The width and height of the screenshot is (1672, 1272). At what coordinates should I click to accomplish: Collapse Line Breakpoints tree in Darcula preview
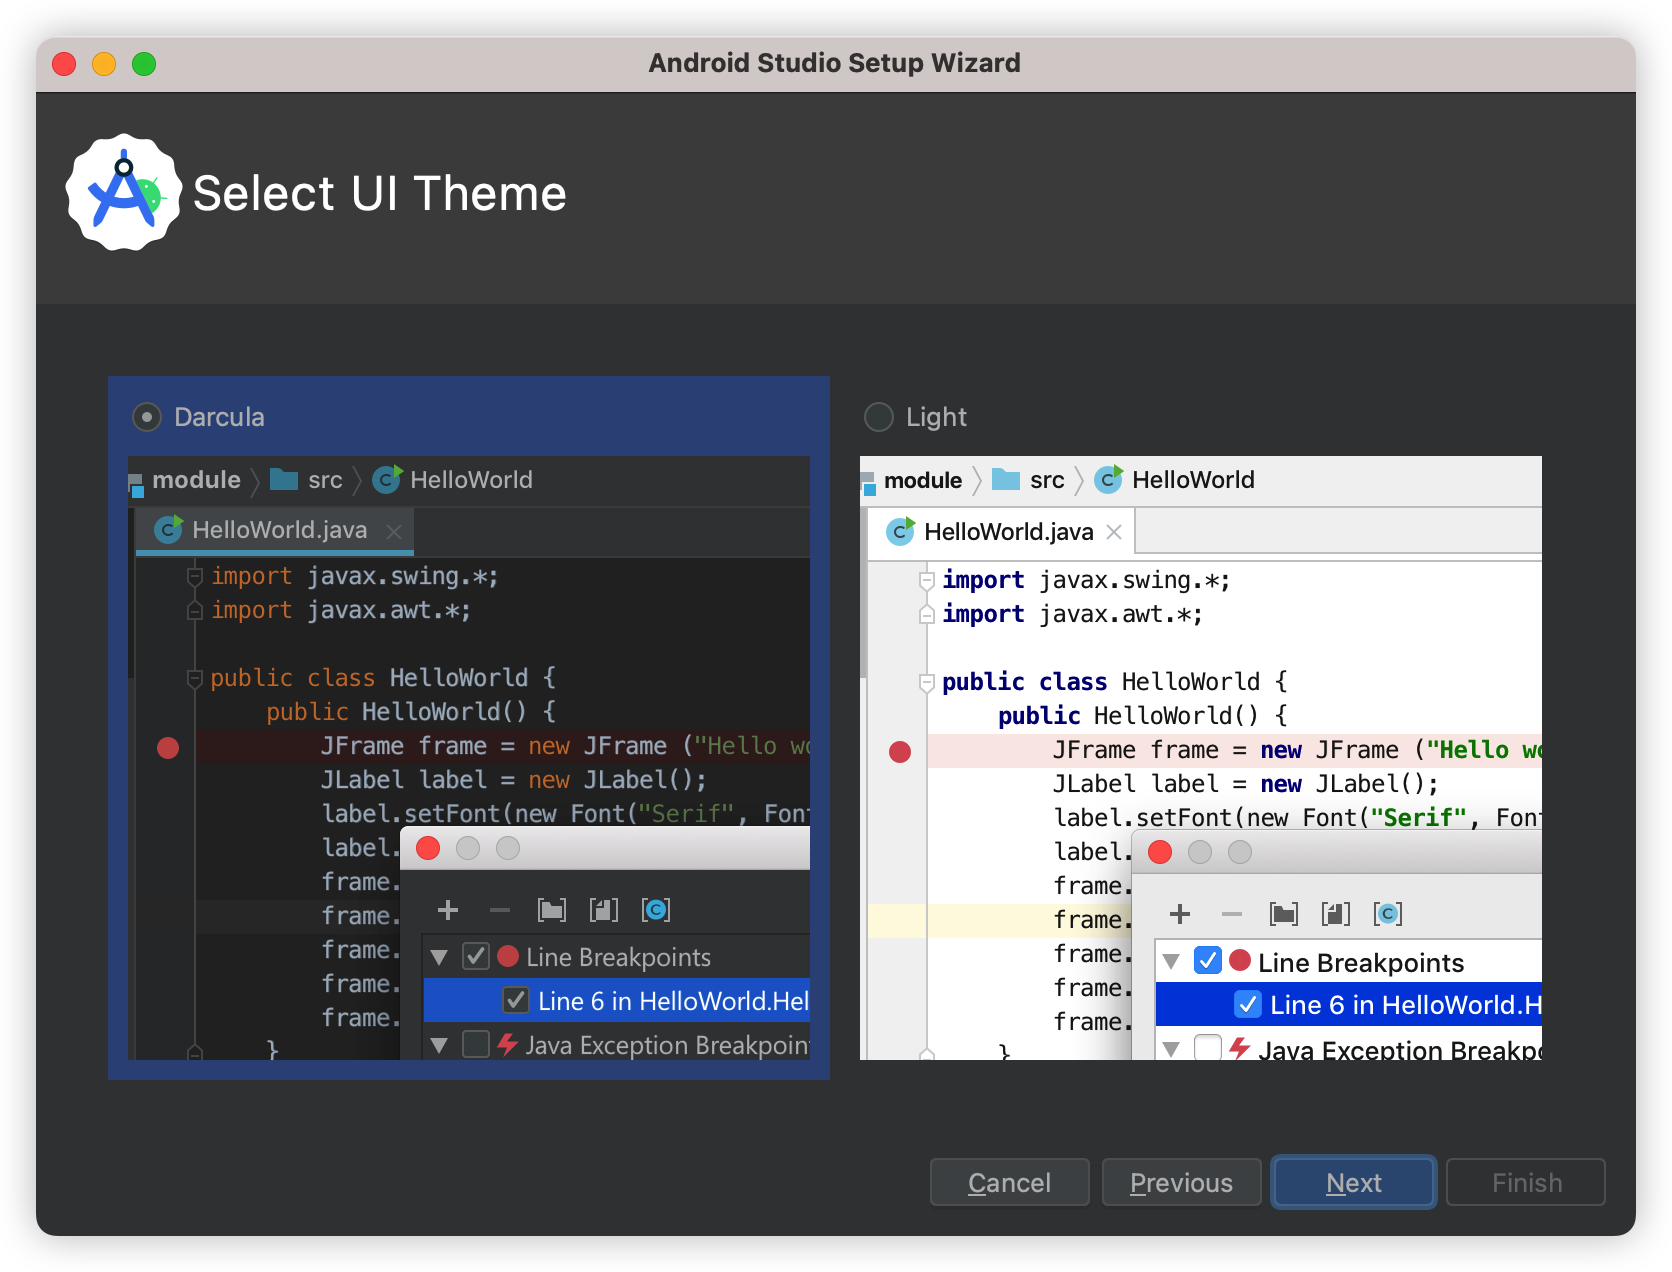439,958
